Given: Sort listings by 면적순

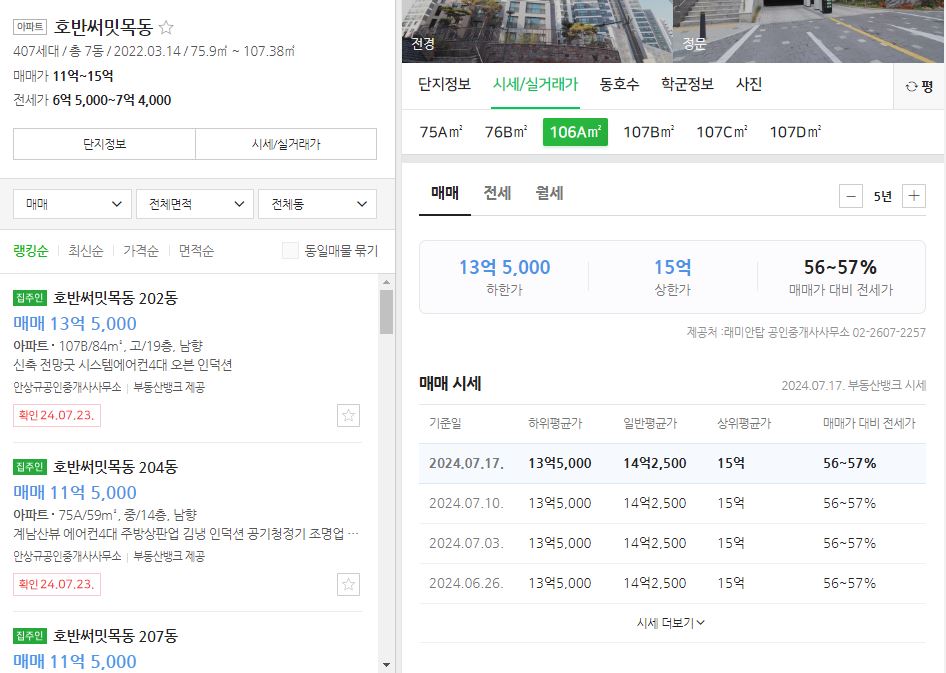Looking at the screenshot, I should (x=196, y=251).
